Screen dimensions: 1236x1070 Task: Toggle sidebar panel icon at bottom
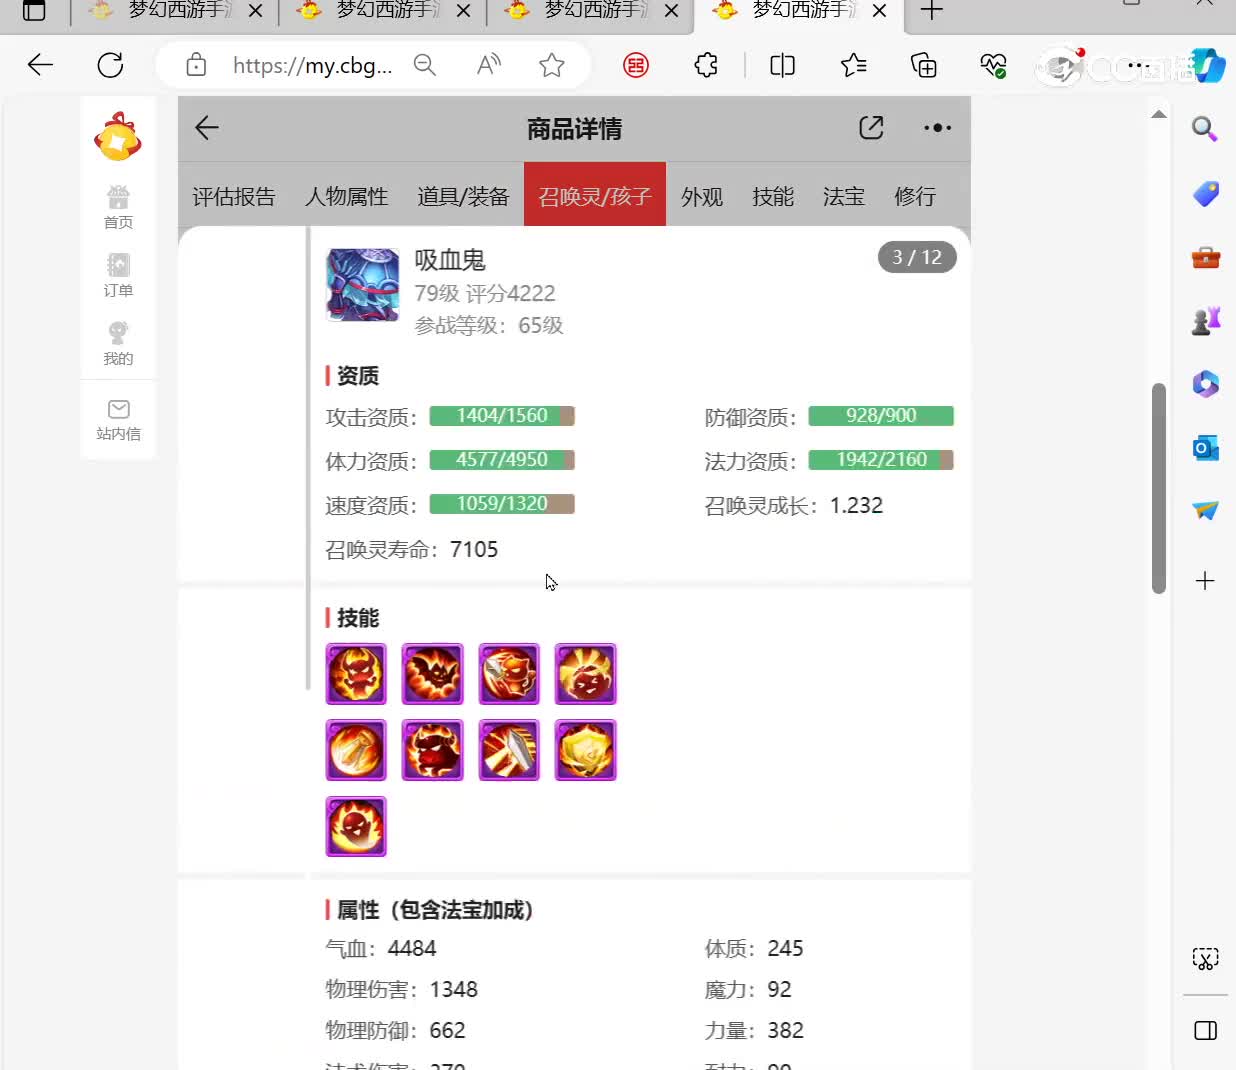click(1205, 1030)
